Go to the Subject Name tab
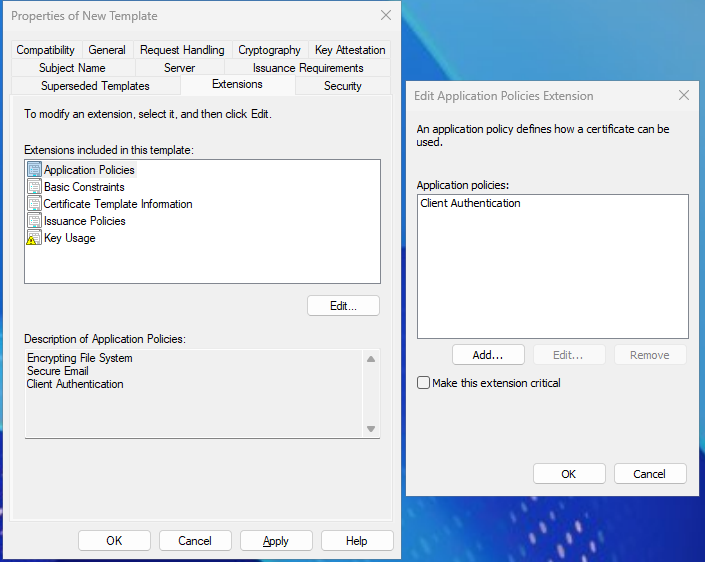 pos(72,68)
